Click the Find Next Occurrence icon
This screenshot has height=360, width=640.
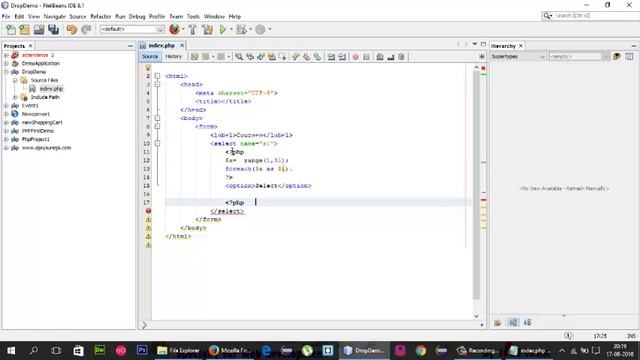(260, 57)
